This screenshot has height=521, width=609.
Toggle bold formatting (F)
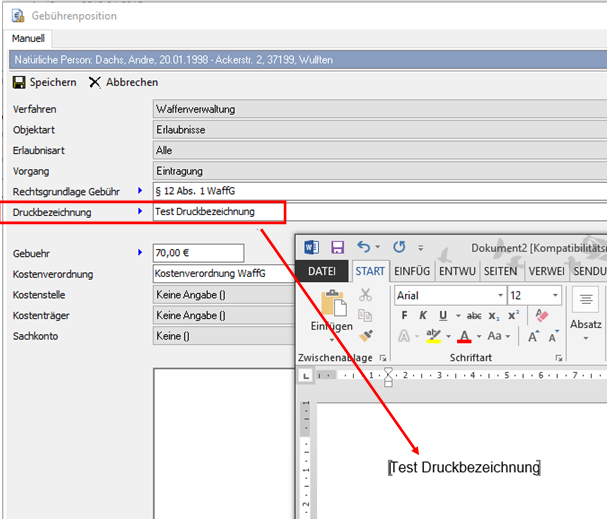point(405,315)
